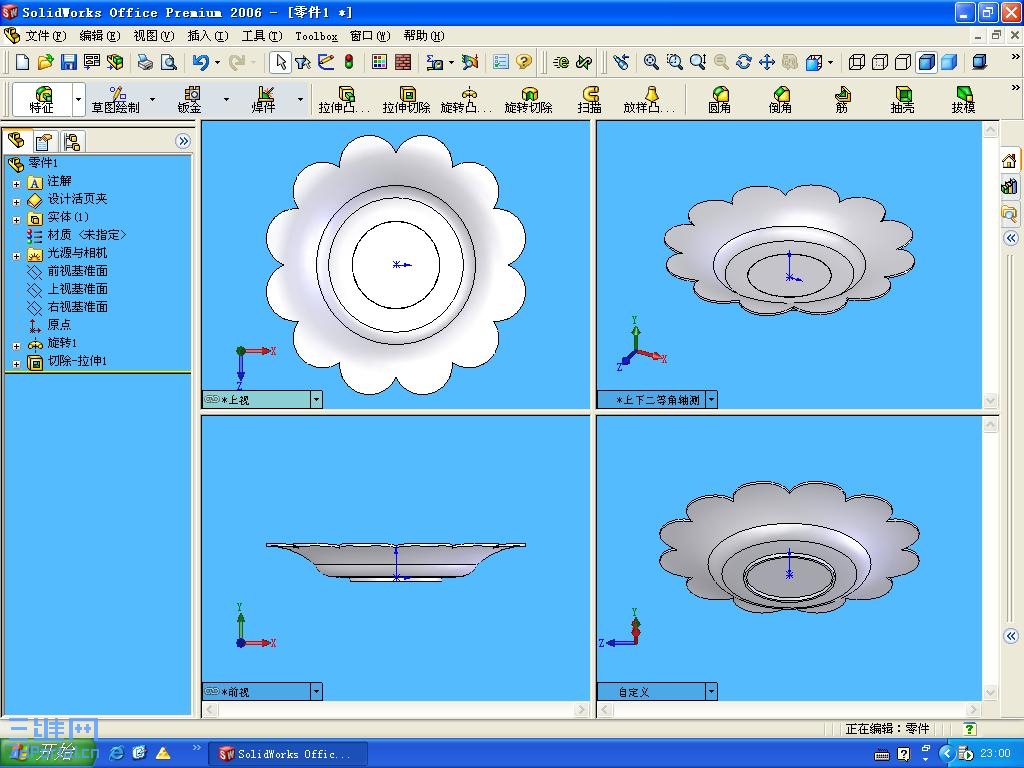
Task: Toggle Shadows in Shaded Mode
Action: 980,62
